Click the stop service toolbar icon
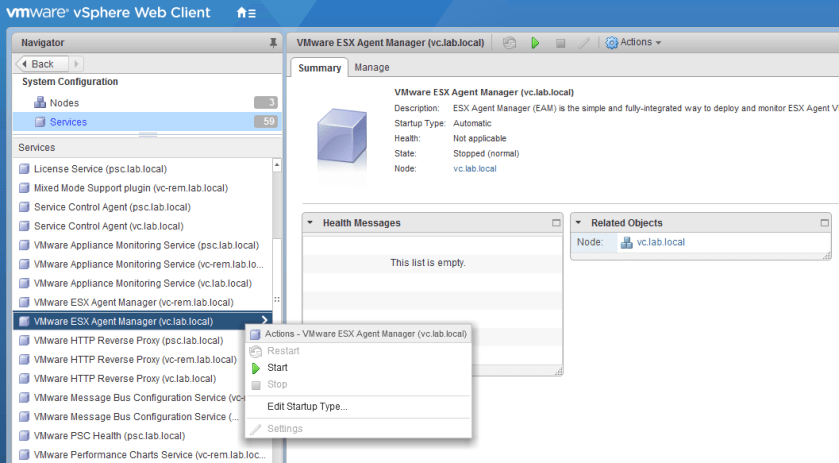839x463 pixels. (x=560, y=43)
